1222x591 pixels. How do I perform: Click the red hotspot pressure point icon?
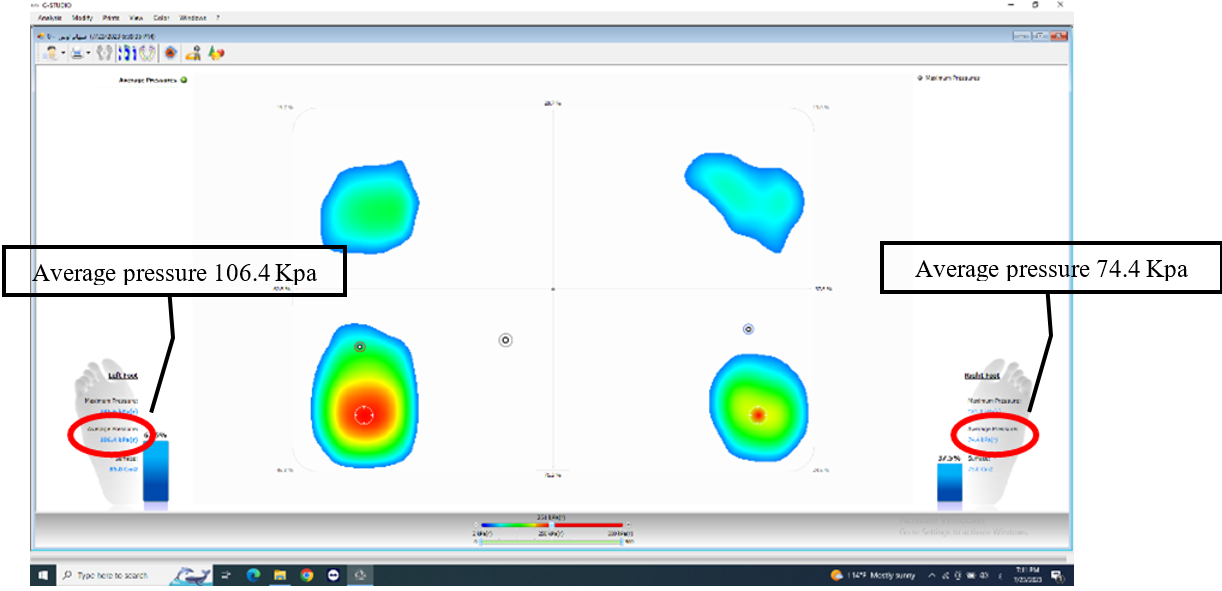[x=171, y=53]
